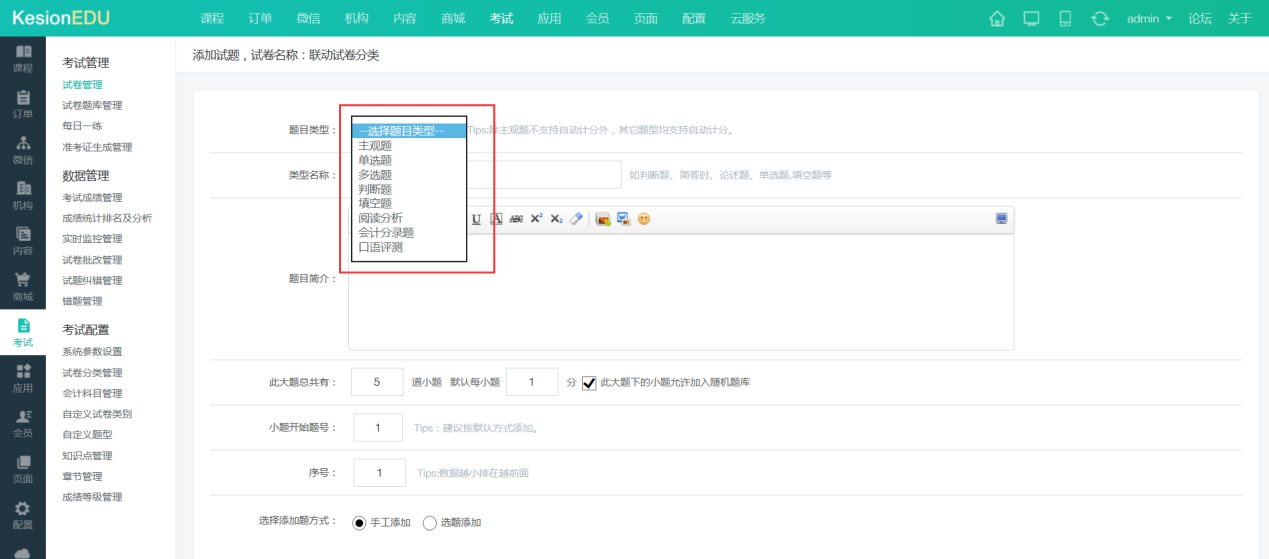Image resolution: width=1269 pixels, height=559 pixels.
Task: Open the mobile phone preview icon
Action: (1065, 19)
